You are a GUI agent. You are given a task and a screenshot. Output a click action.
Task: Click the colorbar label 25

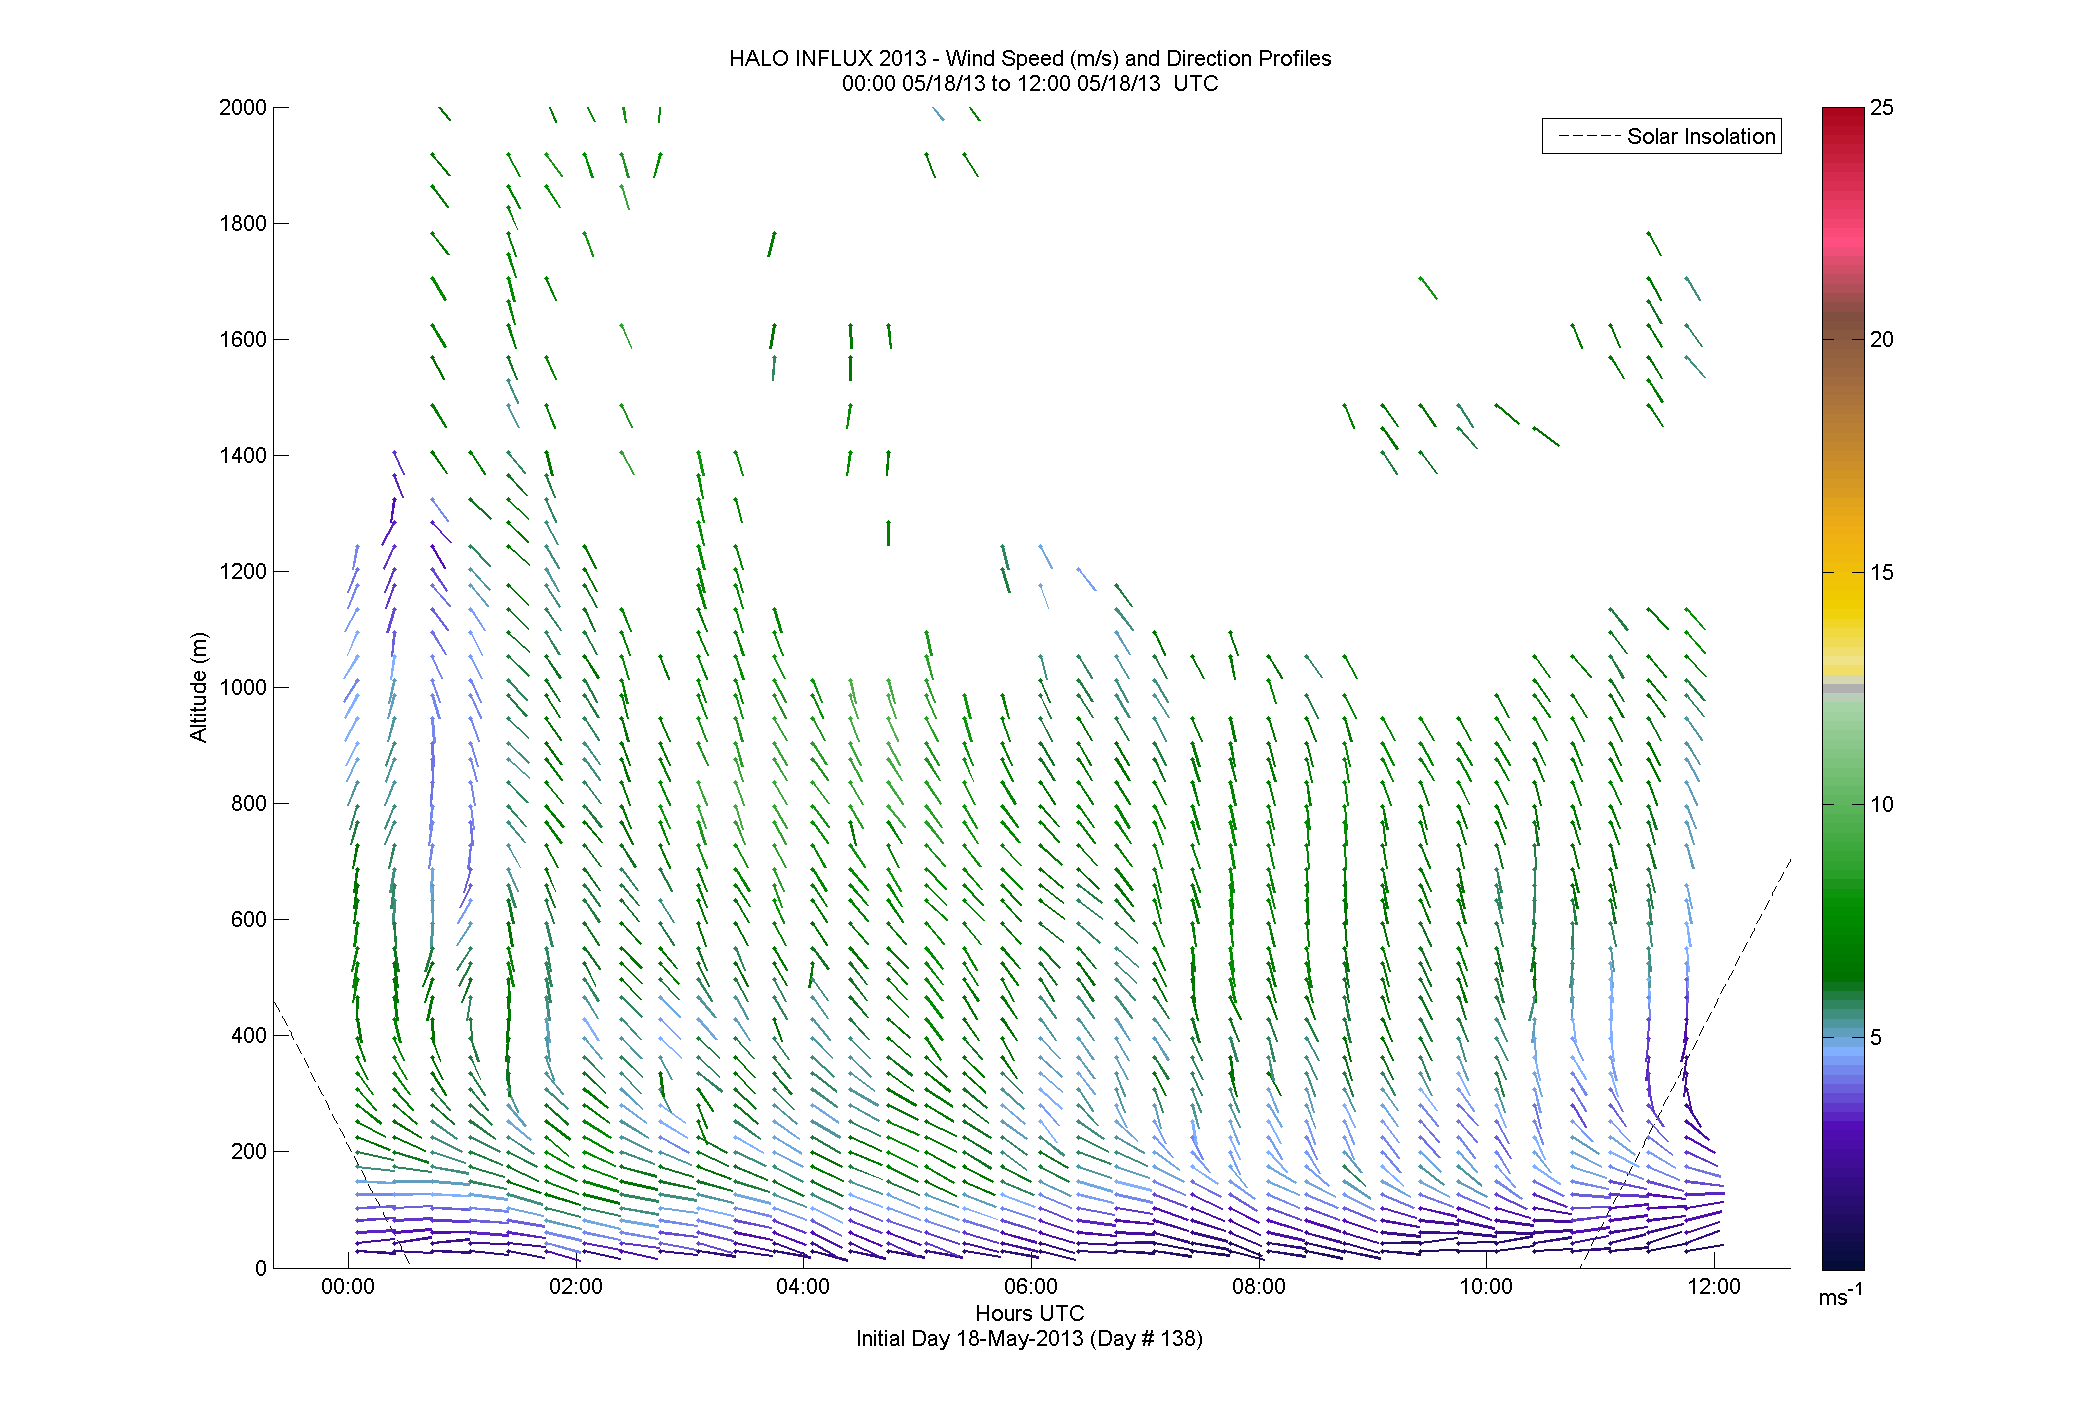tap(1882, 107)
